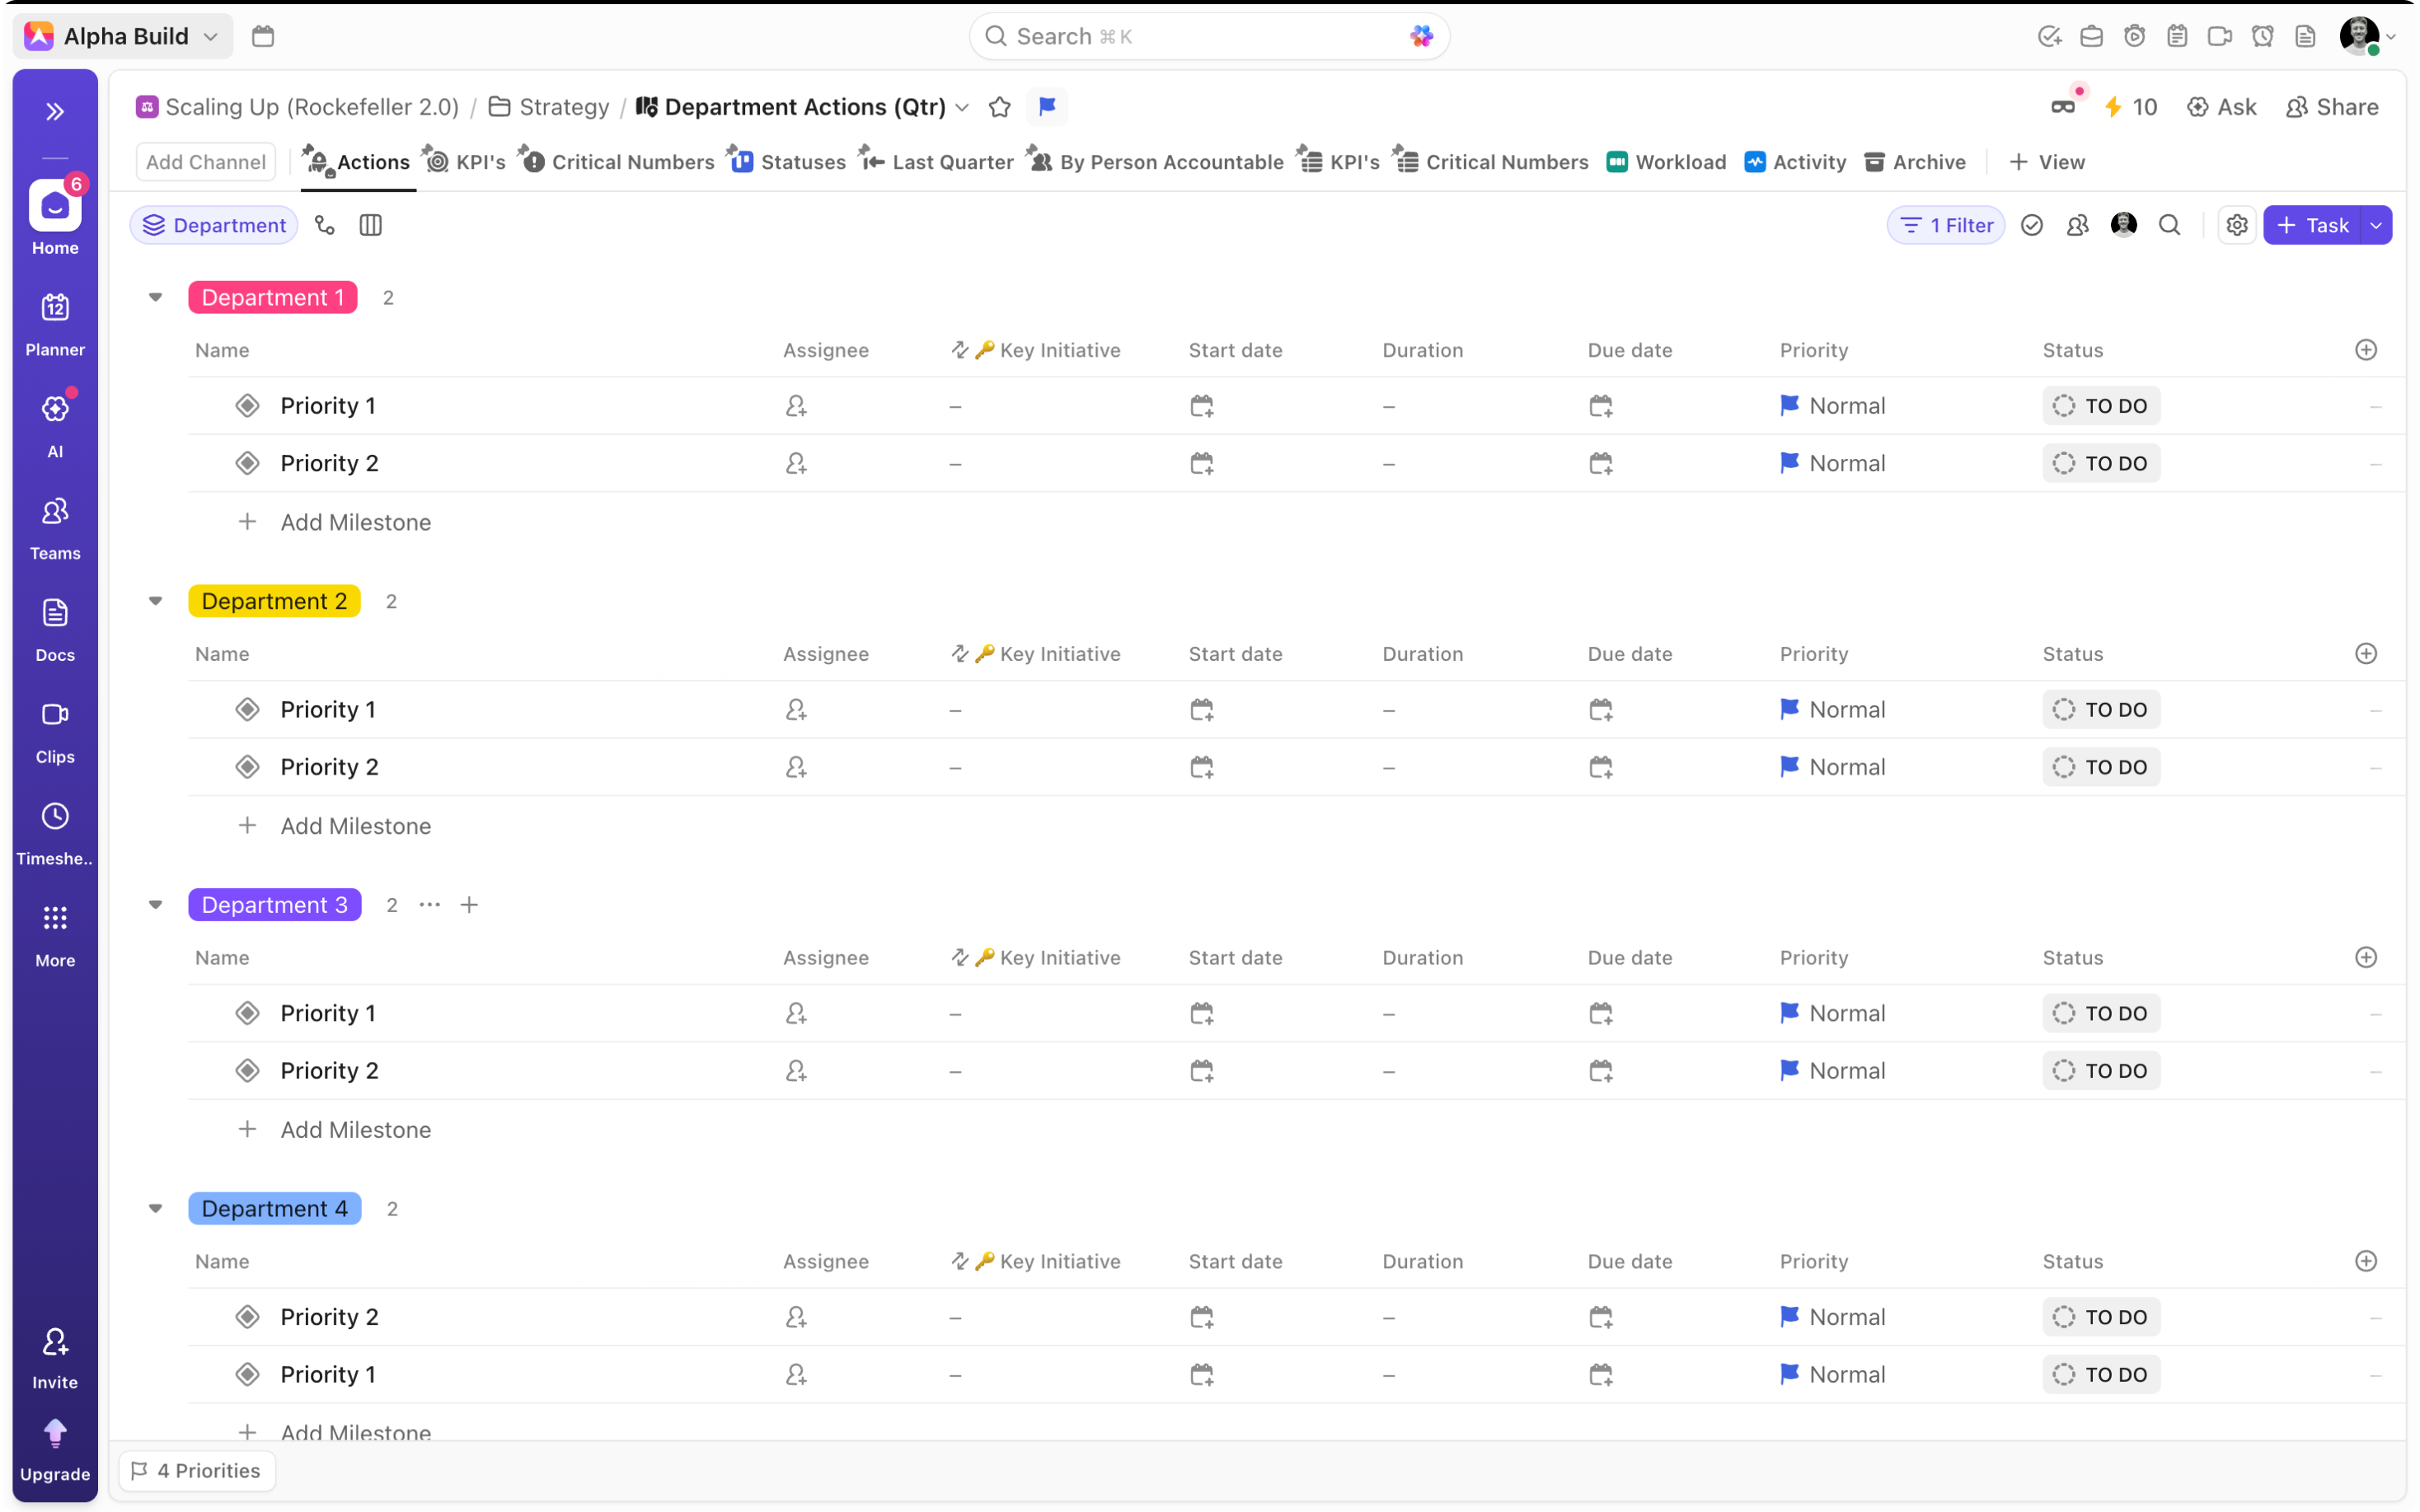The width and height of the screenshot is (2420, 1512).
Task: Collapse the Department 3 group
Action: click(155, 904)
